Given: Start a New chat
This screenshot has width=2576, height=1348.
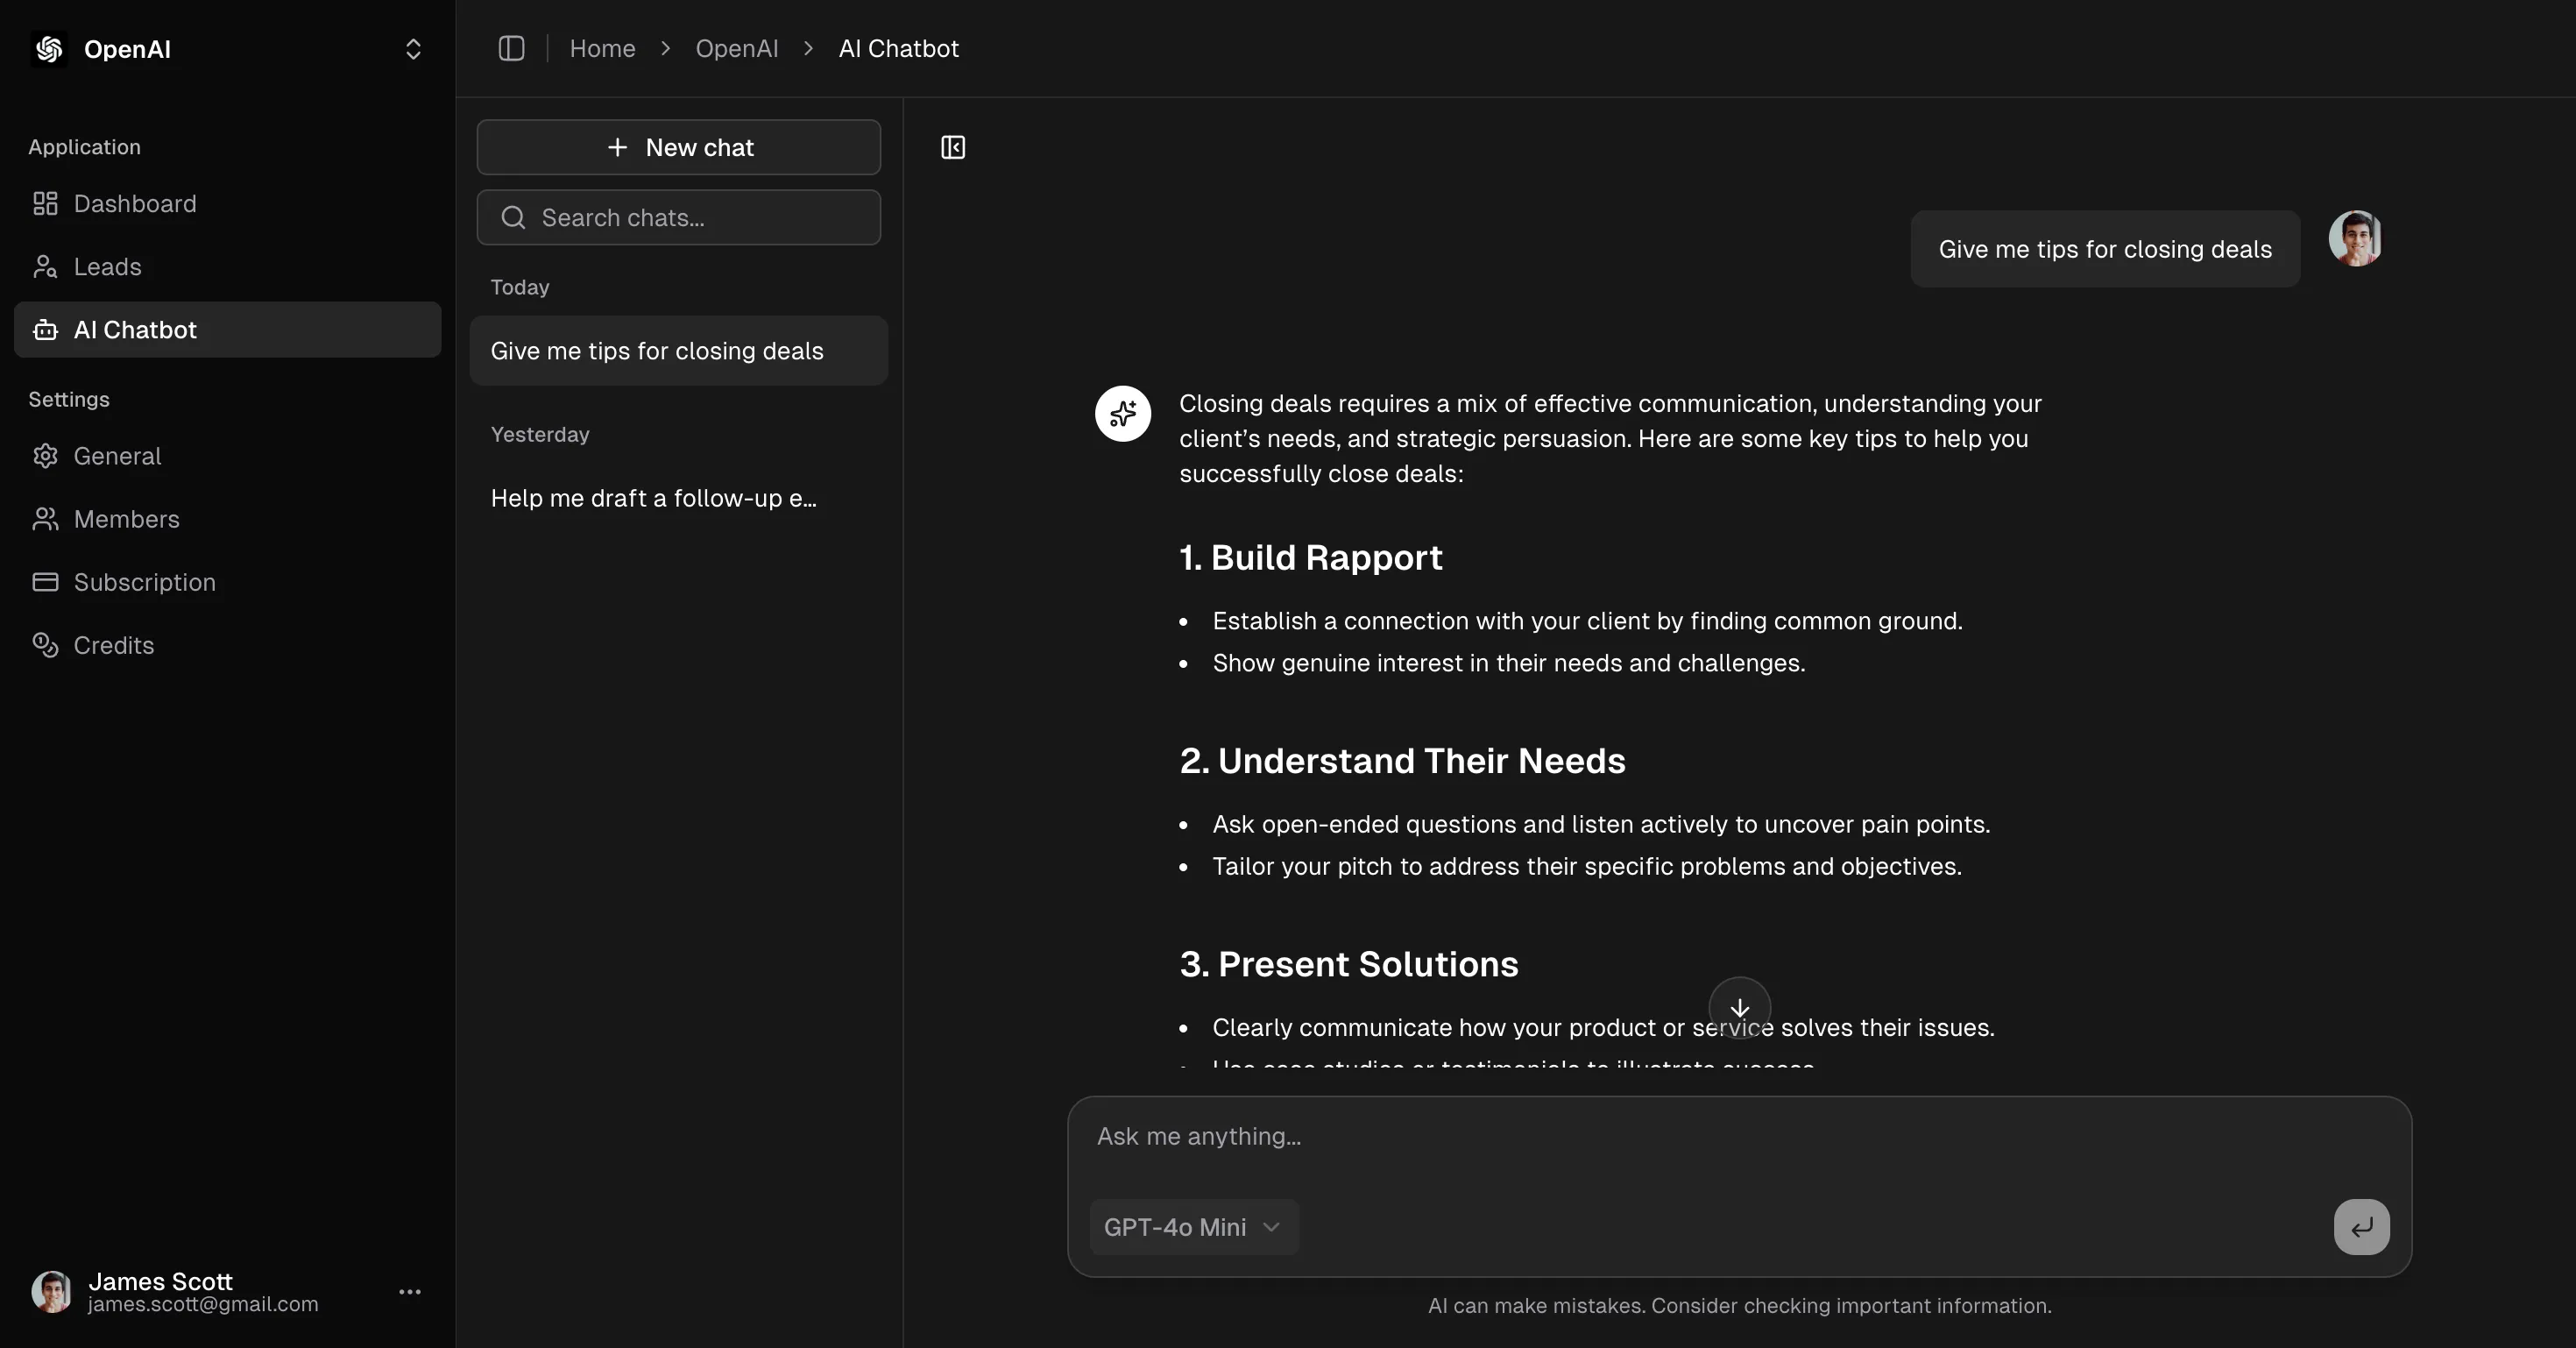Looking at the screenshot, I should (x=678, y=147).
